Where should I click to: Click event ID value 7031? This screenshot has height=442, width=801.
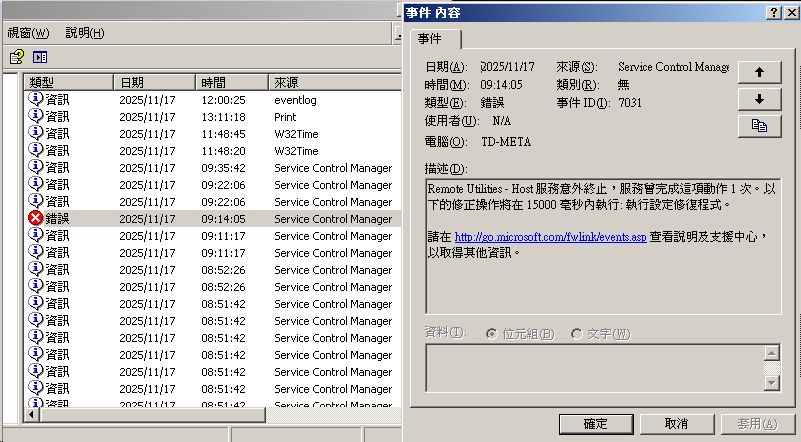[630, 103]
